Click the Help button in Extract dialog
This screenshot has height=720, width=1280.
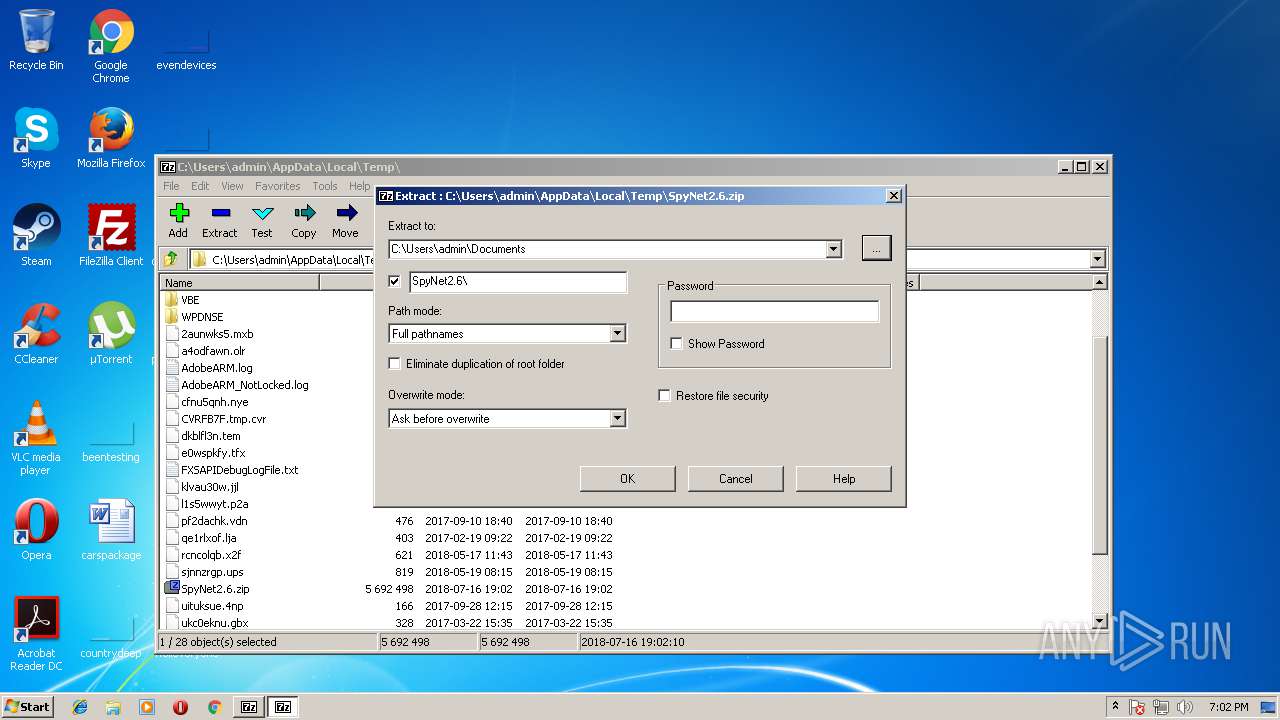pyautogui.click(x=843, y=479)
